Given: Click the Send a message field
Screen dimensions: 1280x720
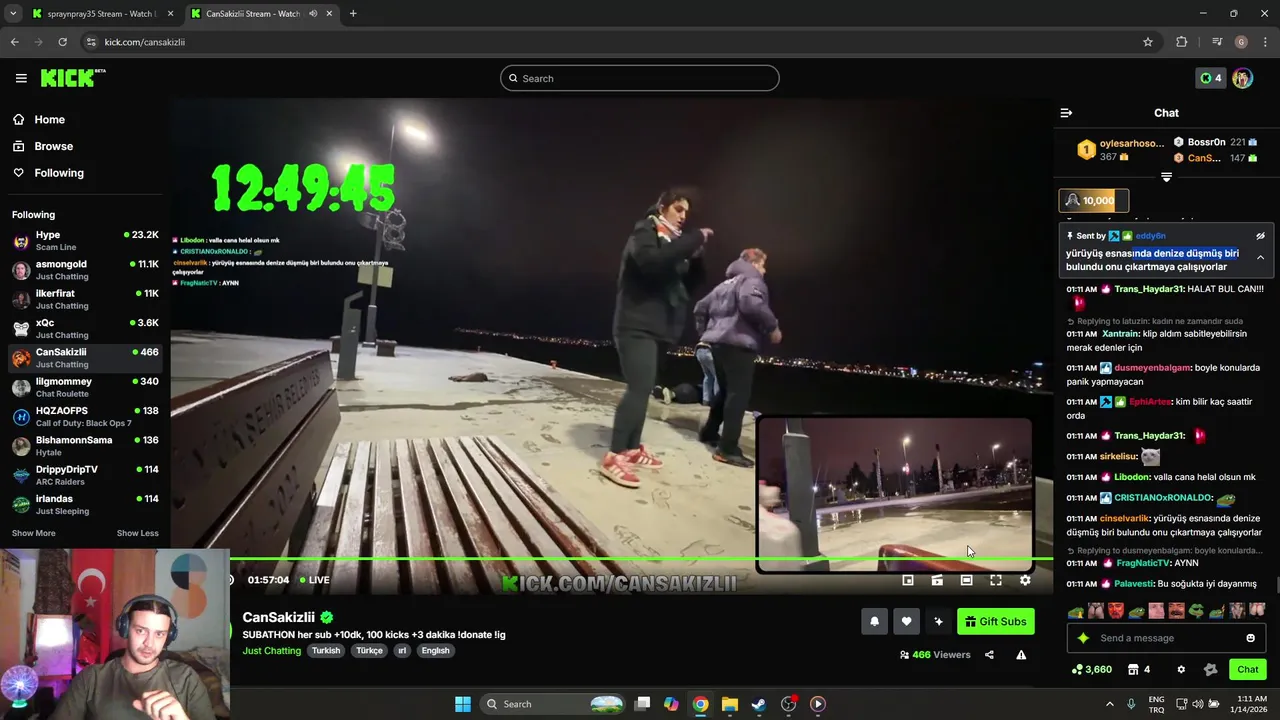Looking at the screenshot, I should point(1166,638).
